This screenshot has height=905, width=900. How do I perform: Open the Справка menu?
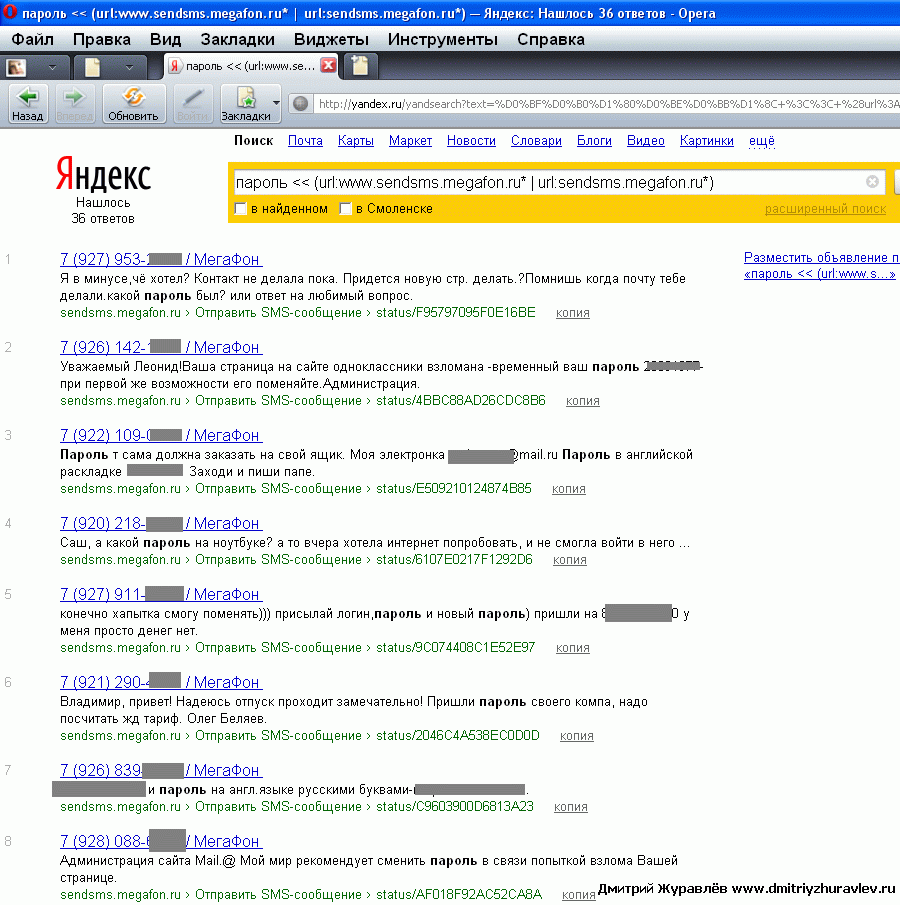[551, 39]
